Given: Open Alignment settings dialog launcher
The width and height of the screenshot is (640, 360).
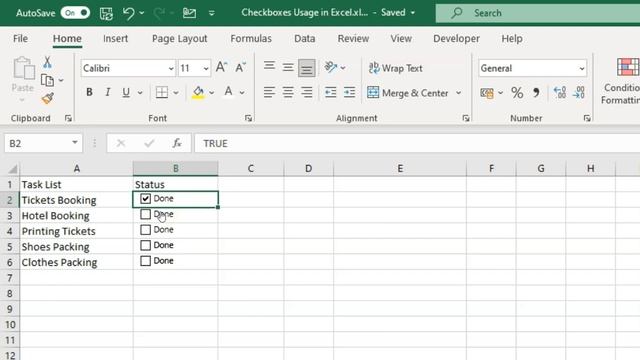Looking at the screenshot, I should pyautogui.click(x=466, y=118).
